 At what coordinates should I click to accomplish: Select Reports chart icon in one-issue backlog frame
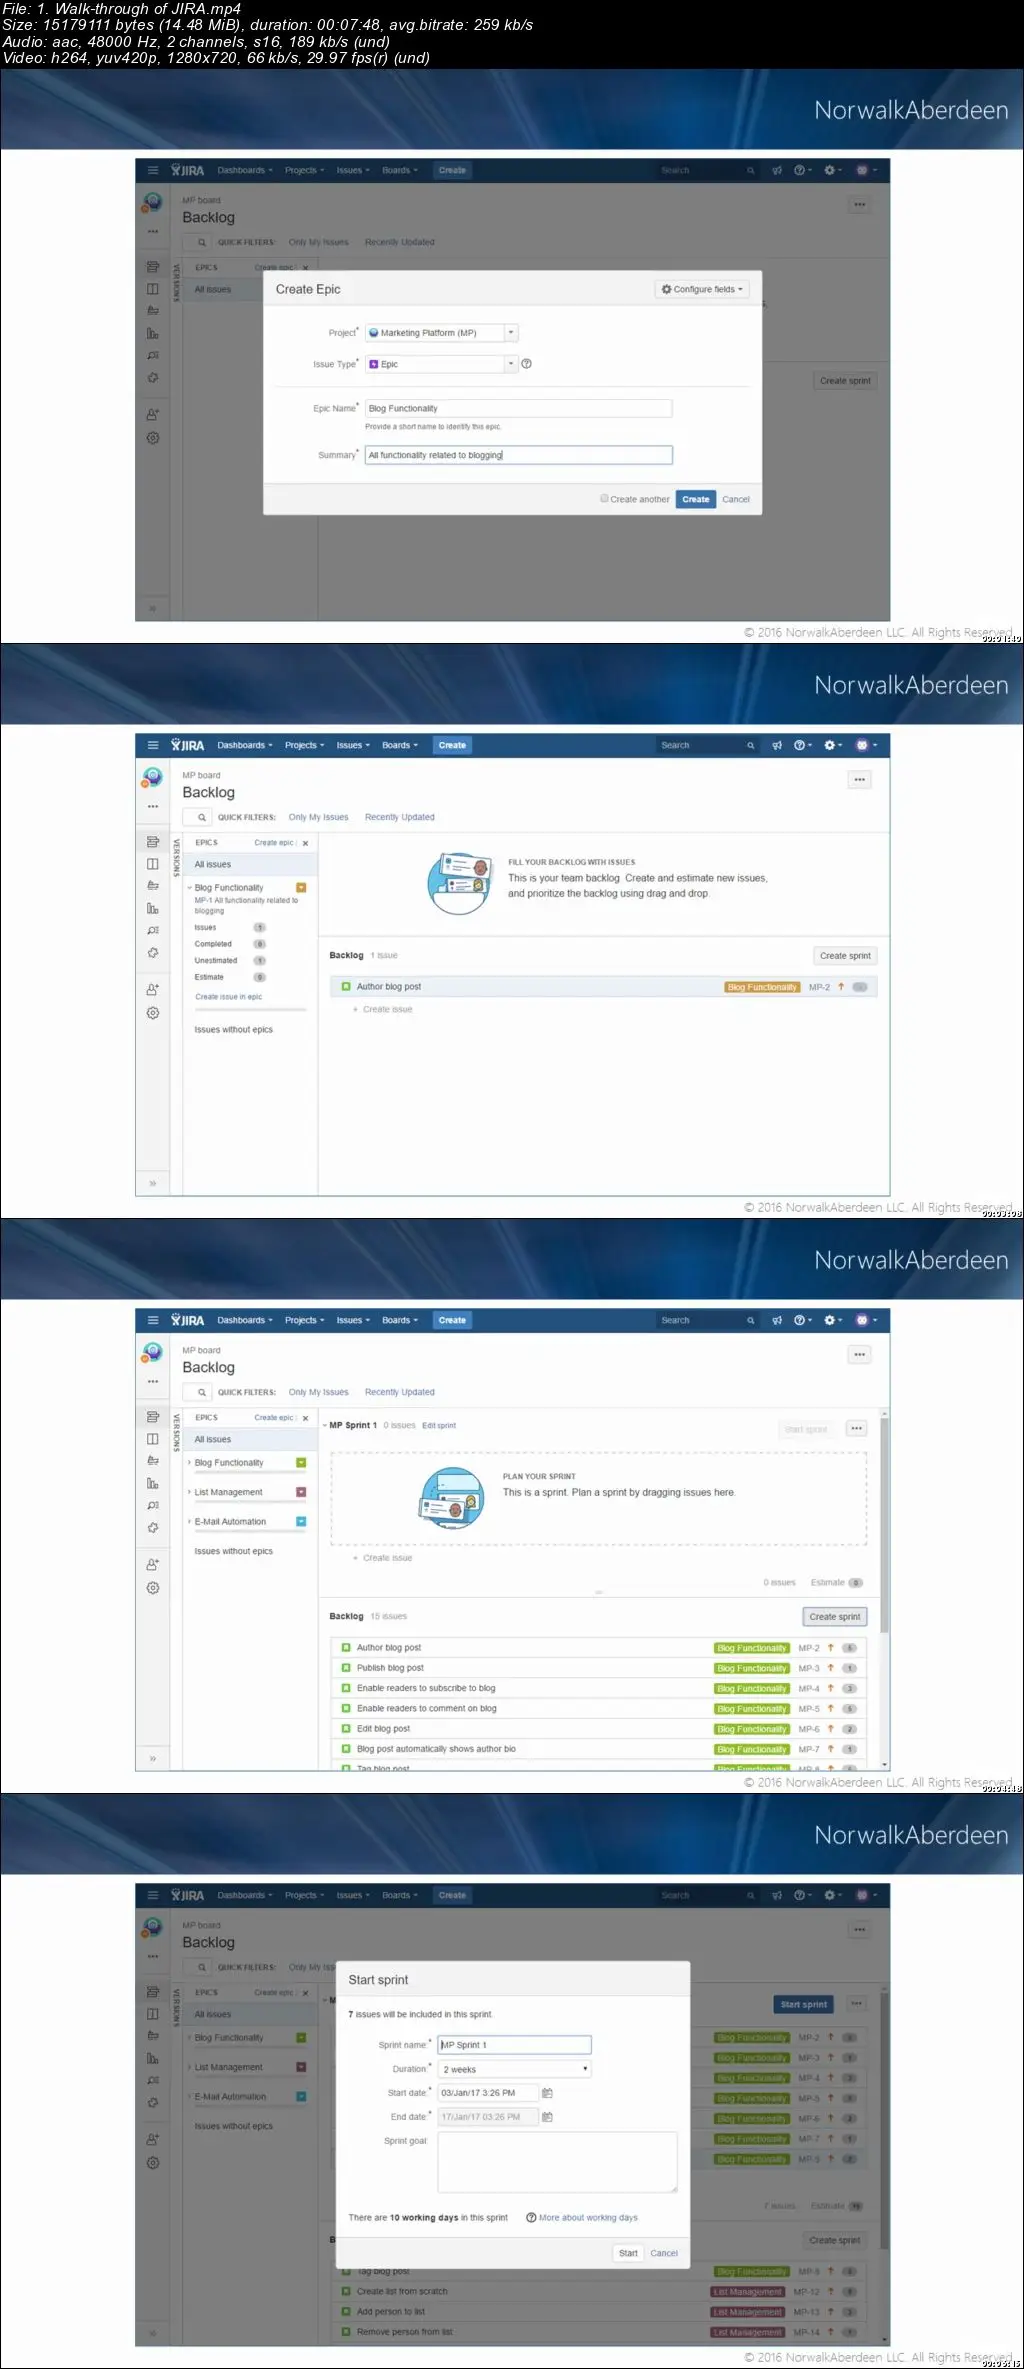tap(153, 909)
